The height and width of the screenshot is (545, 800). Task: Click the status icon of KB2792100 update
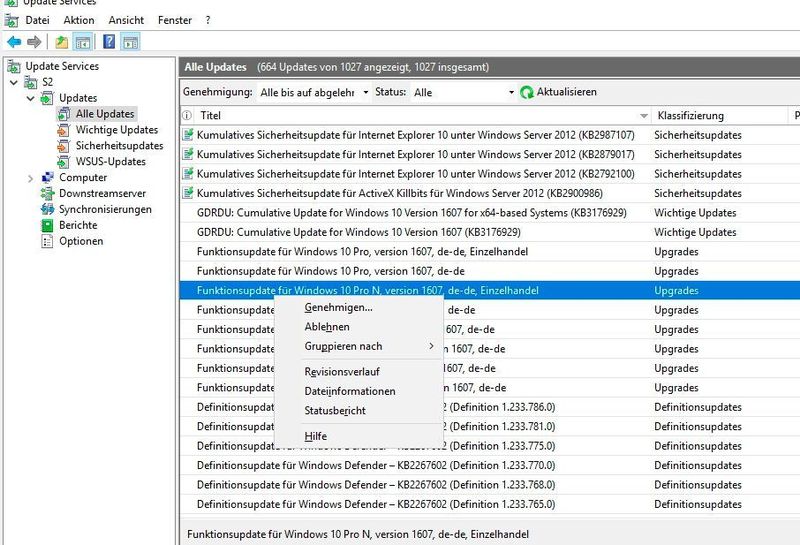click(x=188, y=174)
